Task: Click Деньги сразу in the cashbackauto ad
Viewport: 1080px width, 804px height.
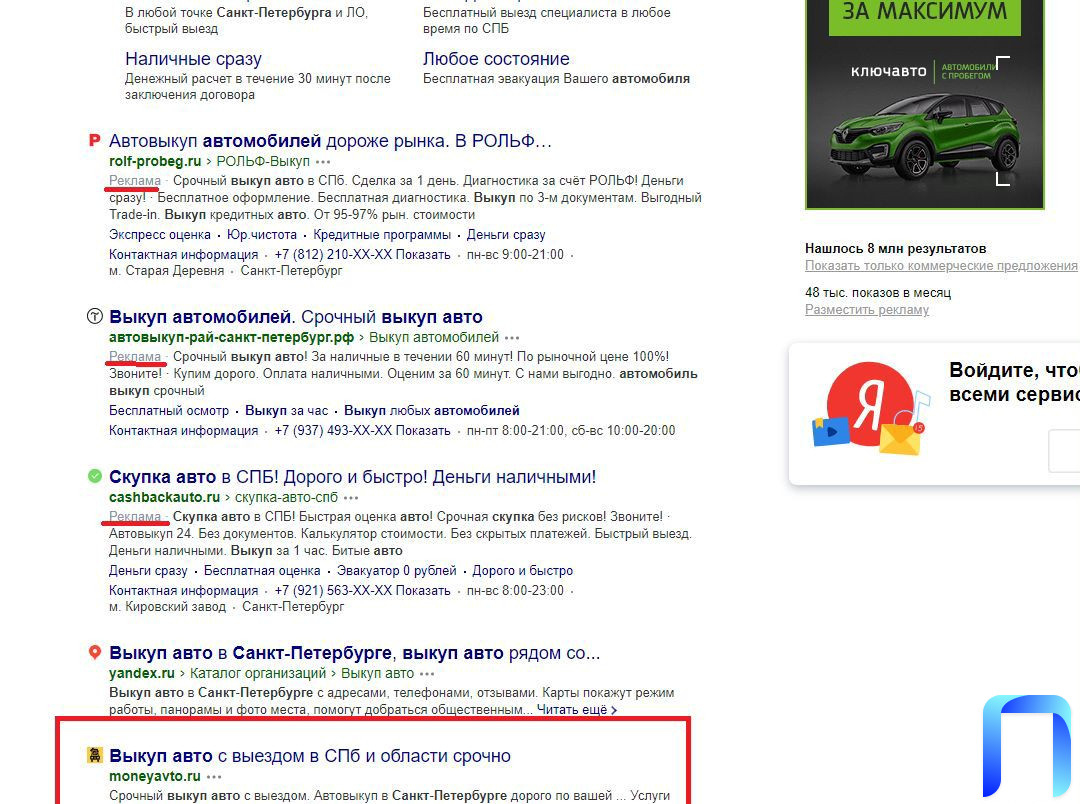Action: pos(148,571)
